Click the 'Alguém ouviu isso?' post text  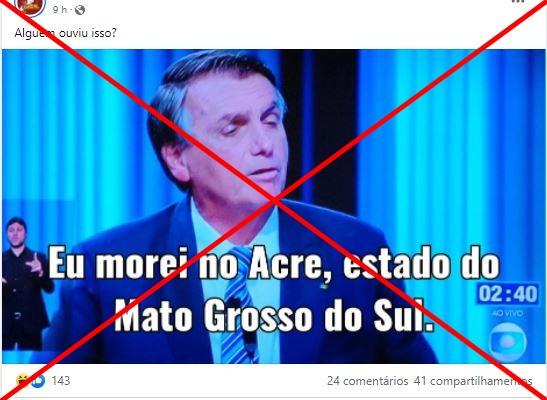66,33
